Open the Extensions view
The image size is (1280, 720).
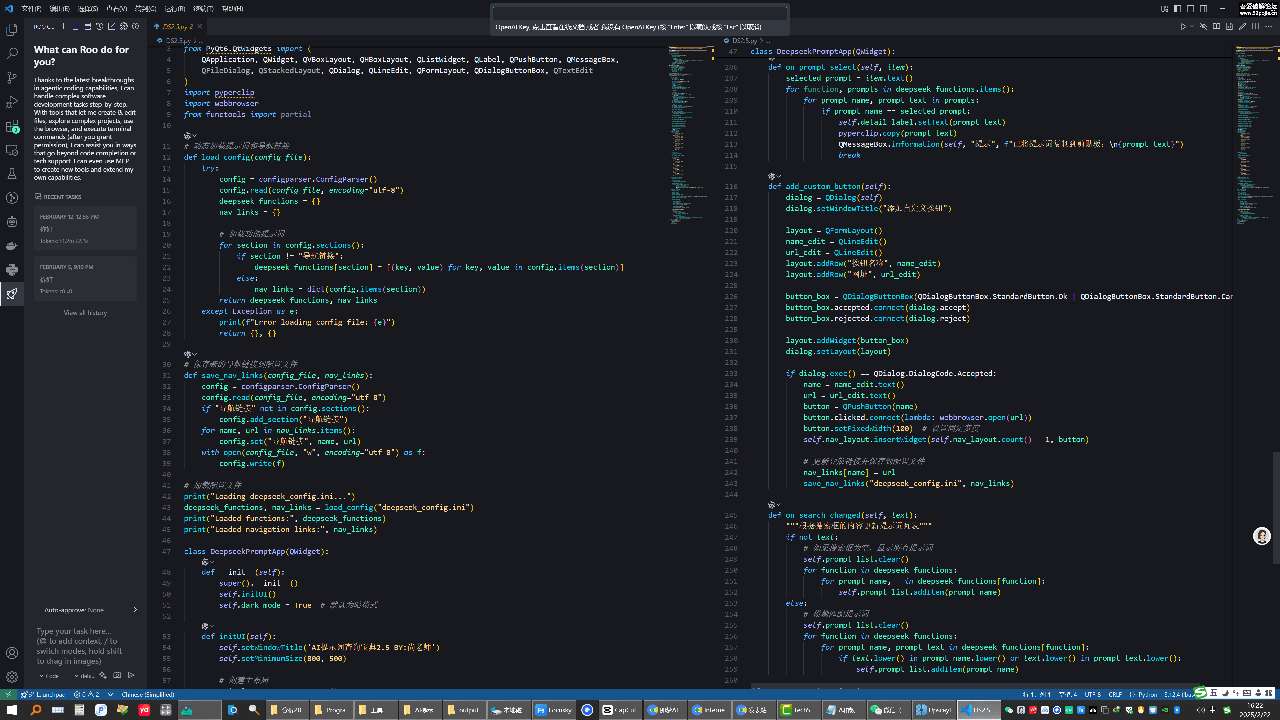pyautogui.click(x=12, y=126)
